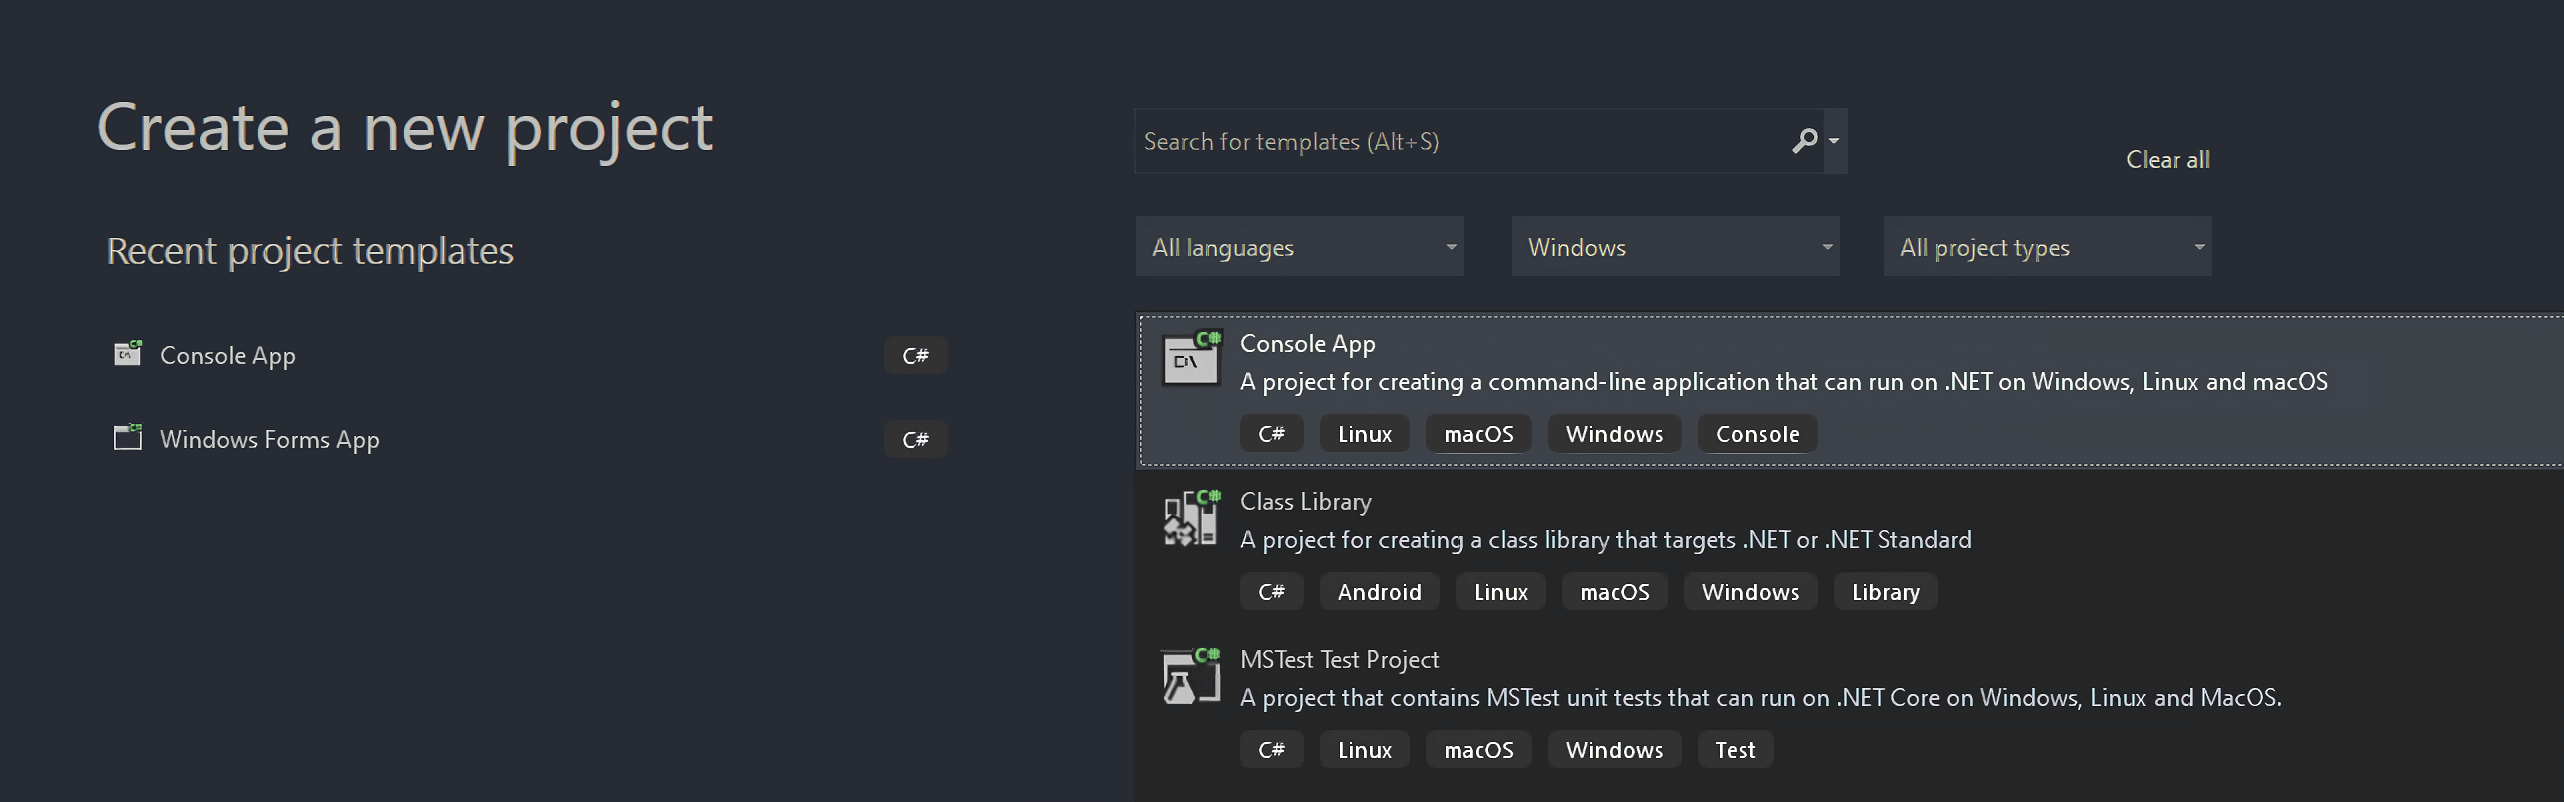The width and height of the screenshot is (2564, 802).
Task: Click the Console App template icon in results
Action: tap(1191, 358)
